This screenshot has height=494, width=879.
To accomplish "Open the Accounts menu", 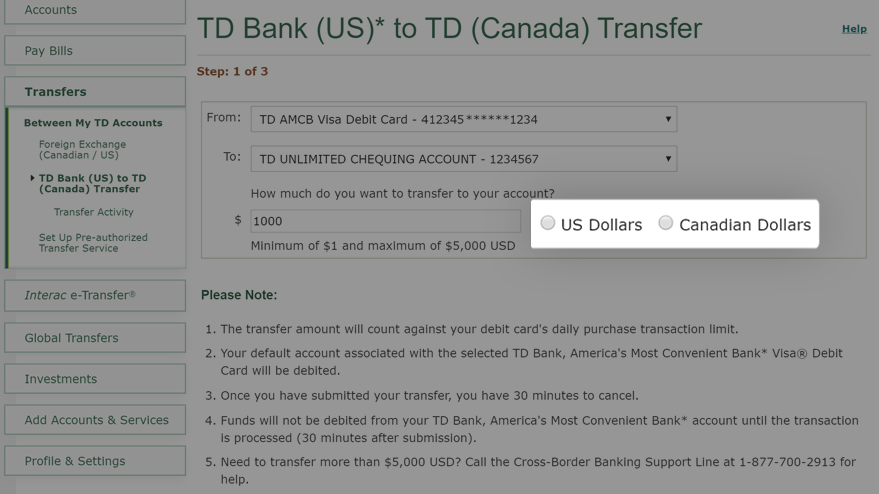I will coord(95,11).
